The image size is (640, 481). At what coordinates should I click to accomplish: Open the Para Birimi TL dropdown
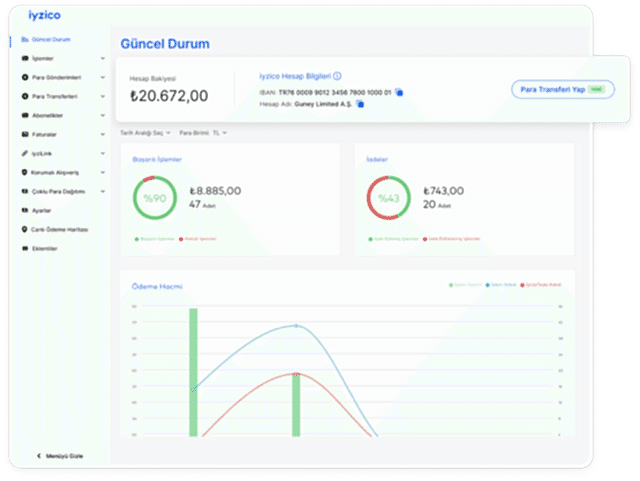(x=203, y=133)
